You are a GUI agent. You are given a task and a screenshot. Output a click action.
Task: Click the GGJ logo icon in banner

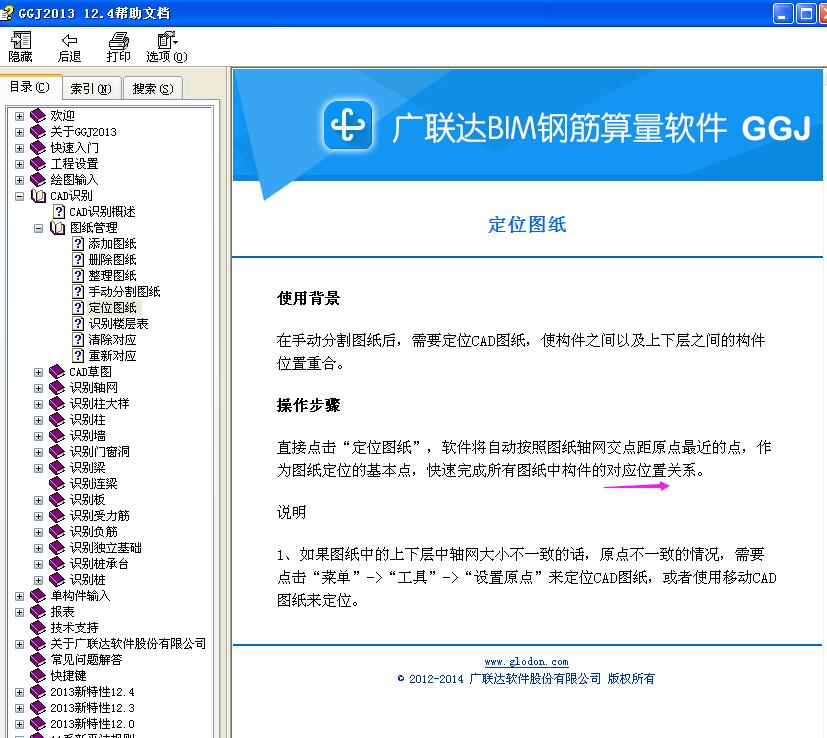point(348,125)
